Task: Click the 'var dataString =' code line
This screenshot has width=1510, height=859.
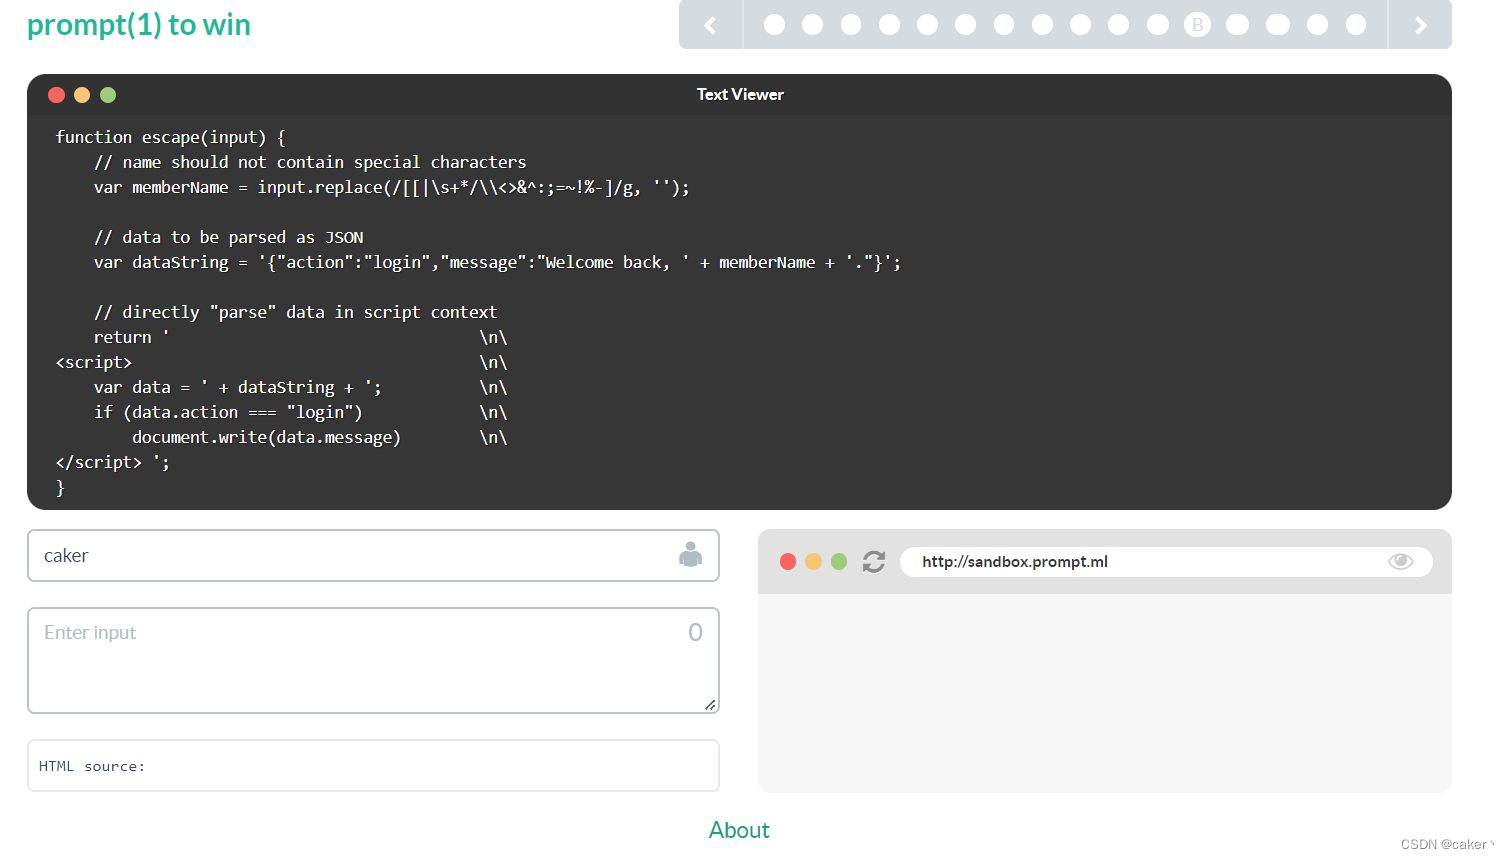Action: pyautogui.click(x=497, y=262)
